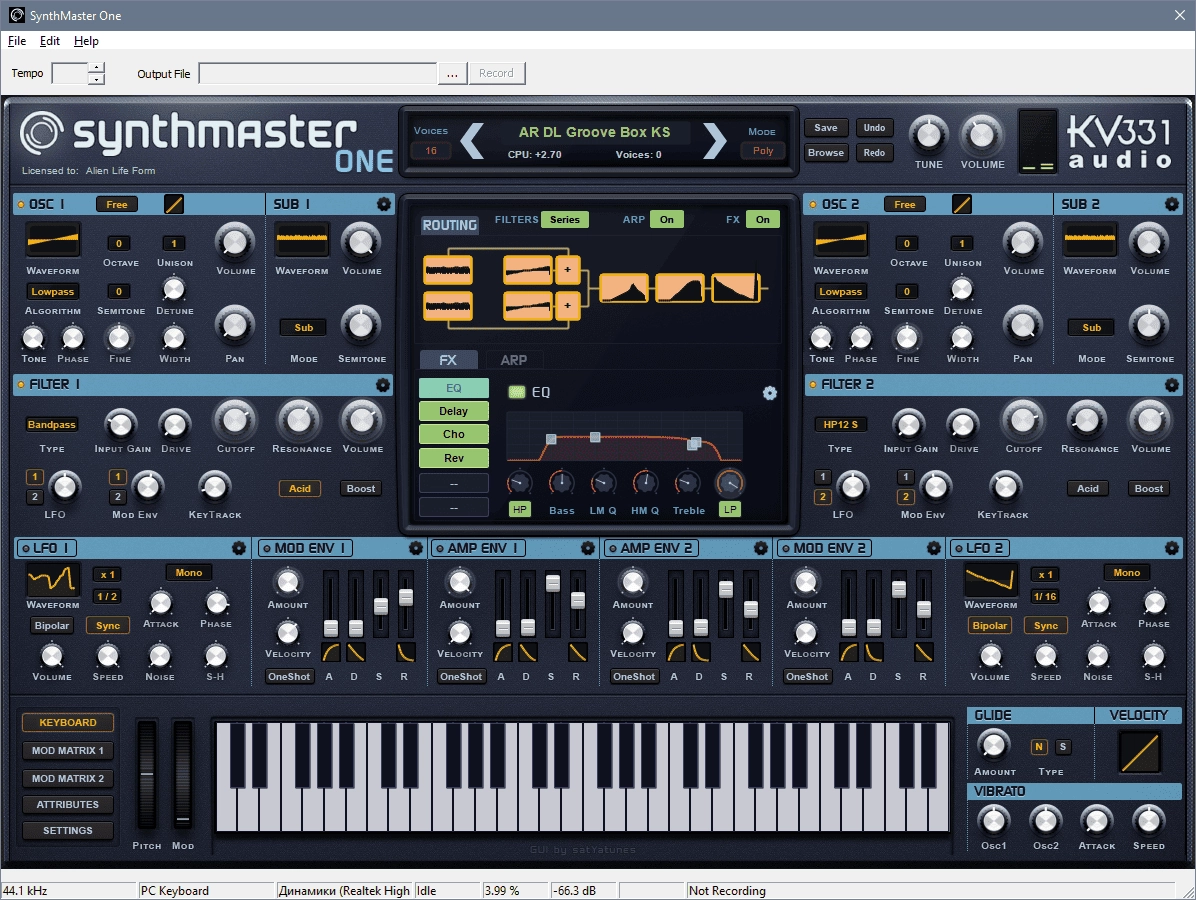Image resolution: width=1196 pixels, height=900 pixels.
Task: Select LFO 1 waveform display
Action: (53, 580)
